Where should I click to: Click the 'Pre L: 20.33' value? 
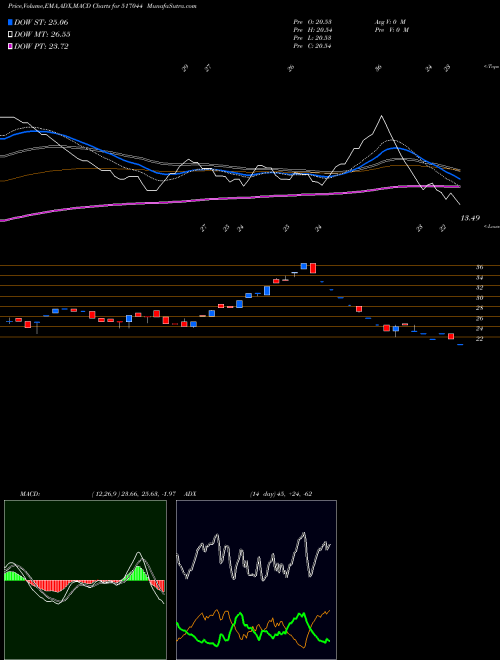(312, 38)
